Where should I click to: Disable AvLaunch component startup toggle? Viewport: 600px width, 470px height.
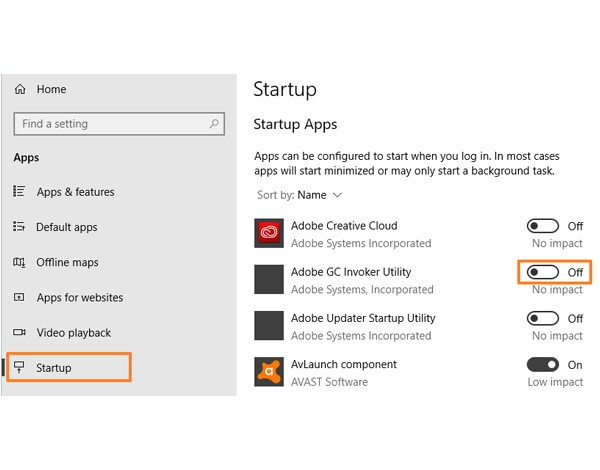[x=543, y=365]
